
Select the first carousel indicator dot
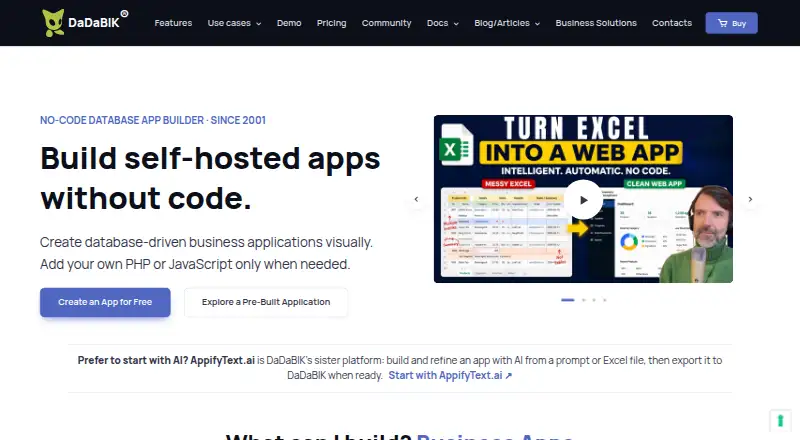[568, 300]
